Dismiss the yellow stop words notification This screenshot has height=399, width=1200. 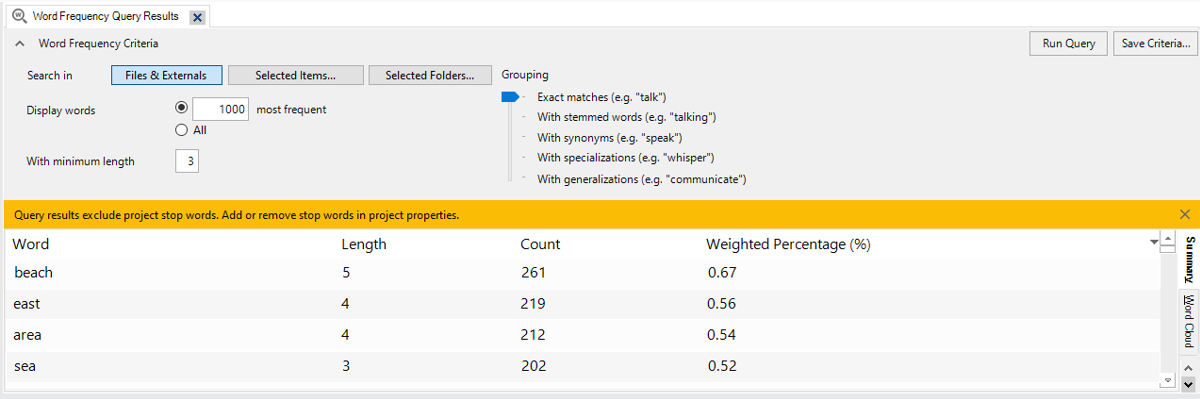(x=1185, y=214)
